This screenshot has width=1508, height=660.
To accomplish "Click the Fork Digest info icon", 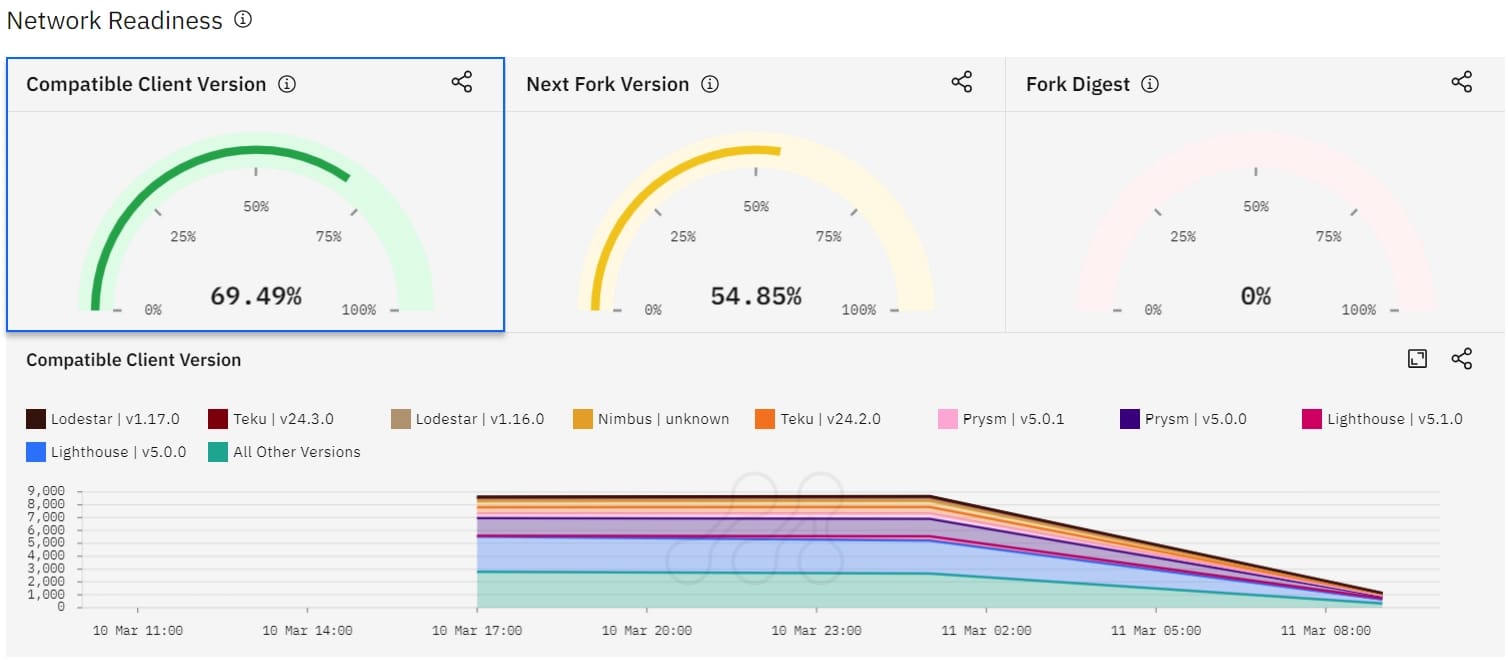I will [x=1152, y=84].
